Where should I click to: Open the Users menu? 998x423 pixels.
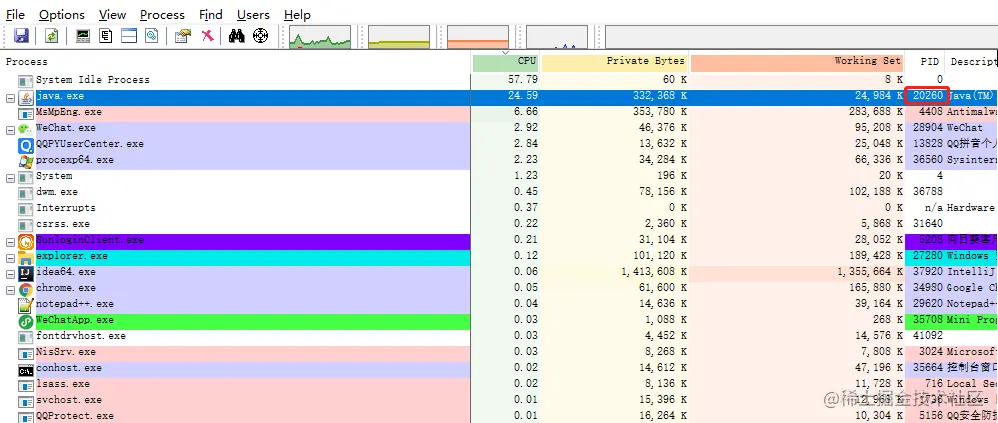tap(253, 14)
